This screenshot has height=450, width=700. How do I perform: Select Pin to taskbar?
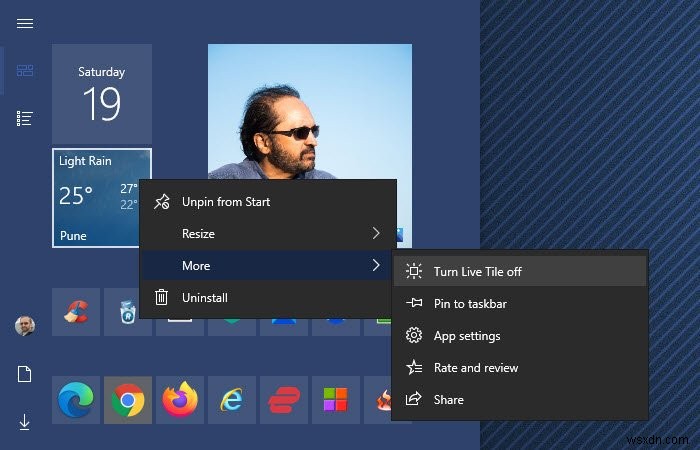[x=520, y=304]
